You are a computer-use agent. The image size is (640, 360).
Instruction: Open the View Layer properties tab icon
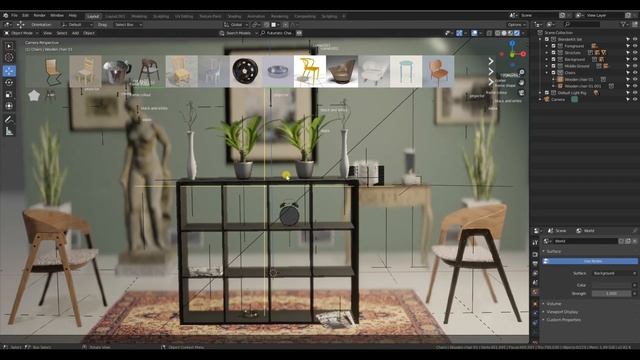point(535,273)
